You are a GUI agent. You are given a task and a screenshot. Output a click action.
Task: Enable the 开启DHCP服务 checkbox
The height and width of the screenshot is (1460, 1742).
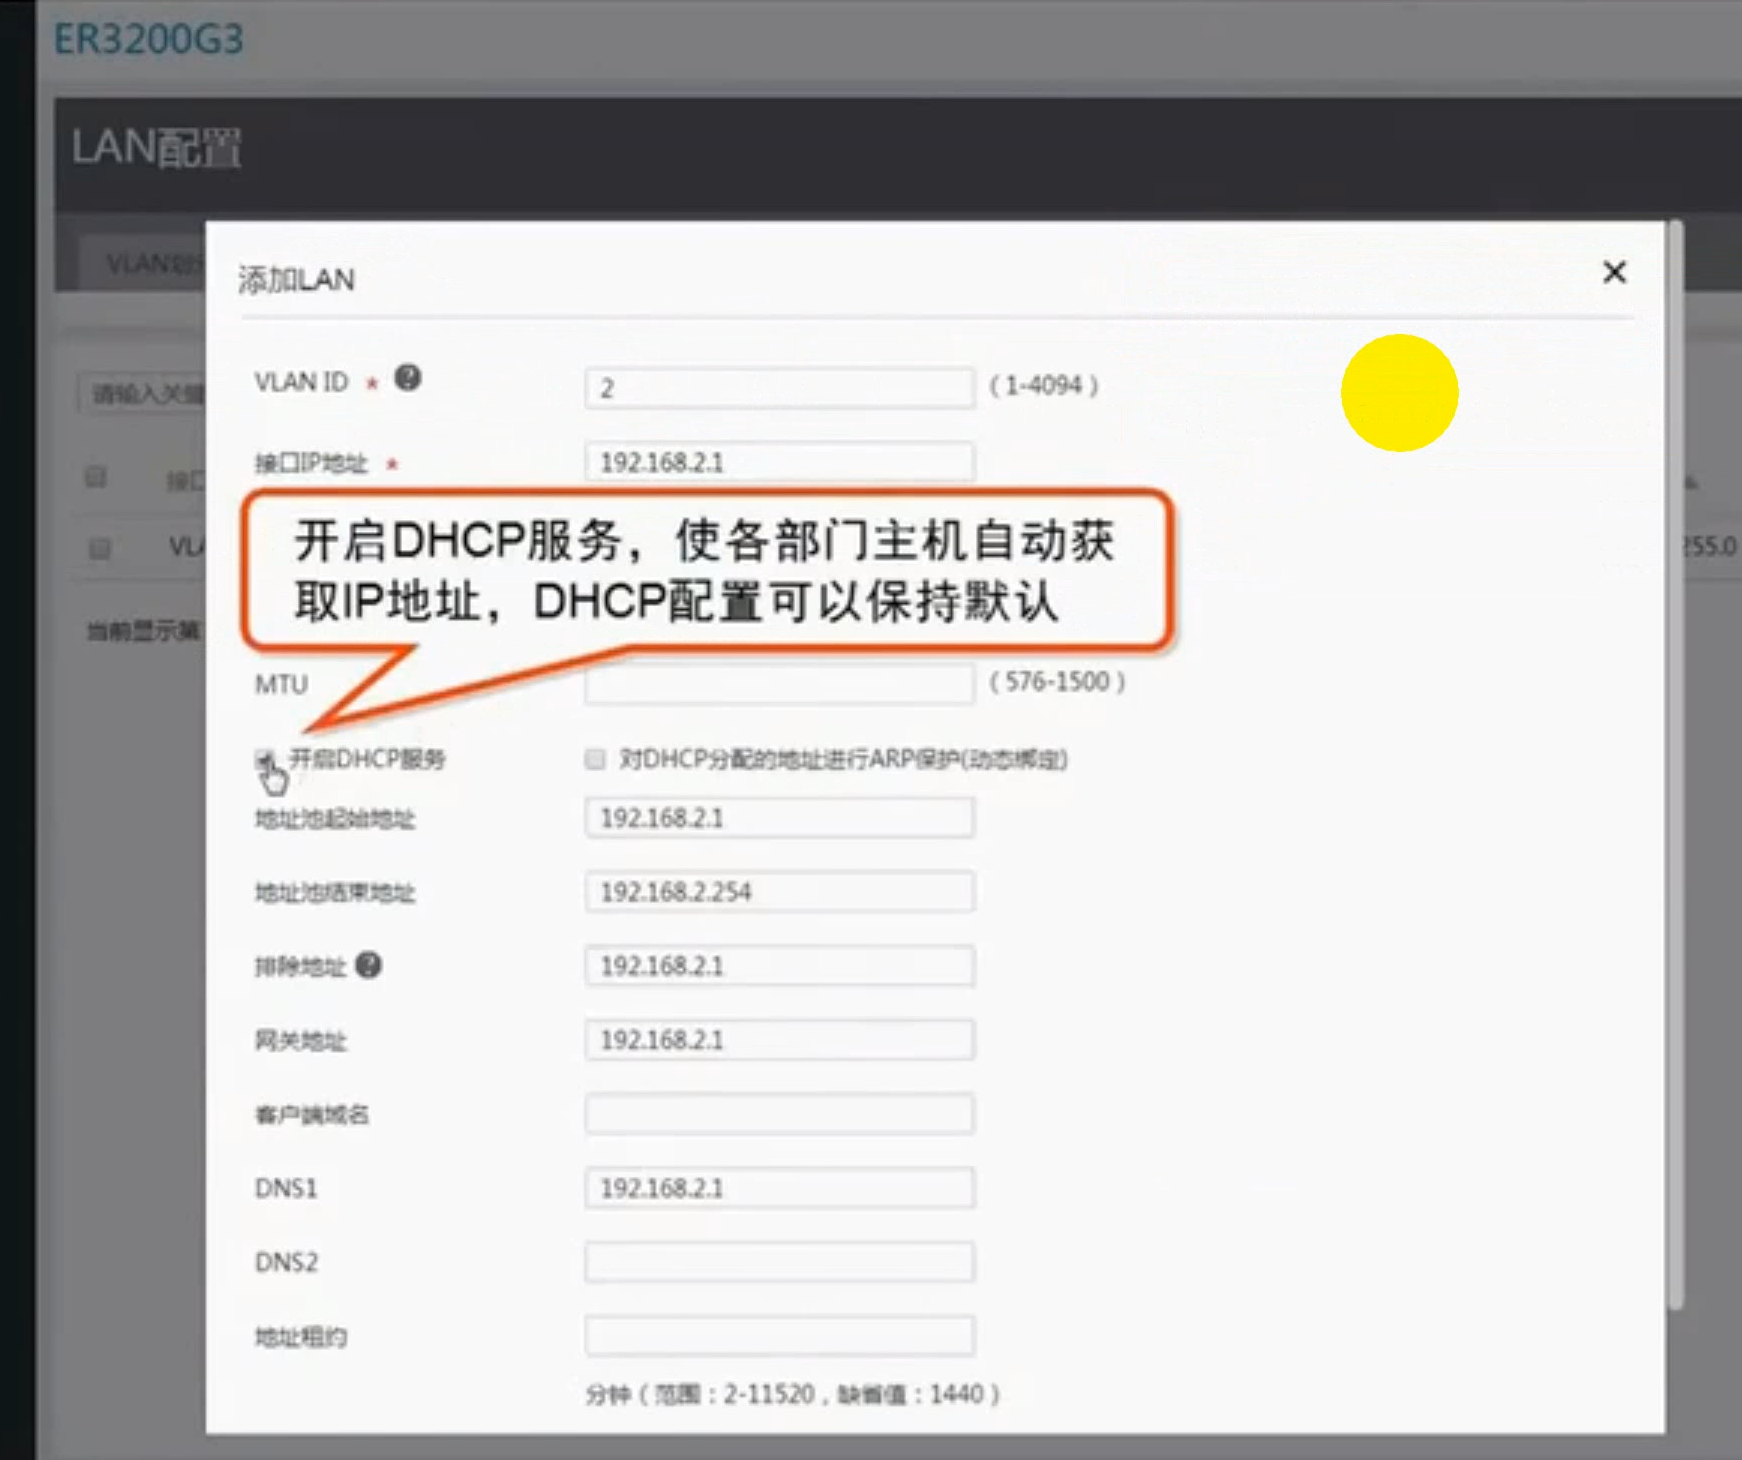264,758
